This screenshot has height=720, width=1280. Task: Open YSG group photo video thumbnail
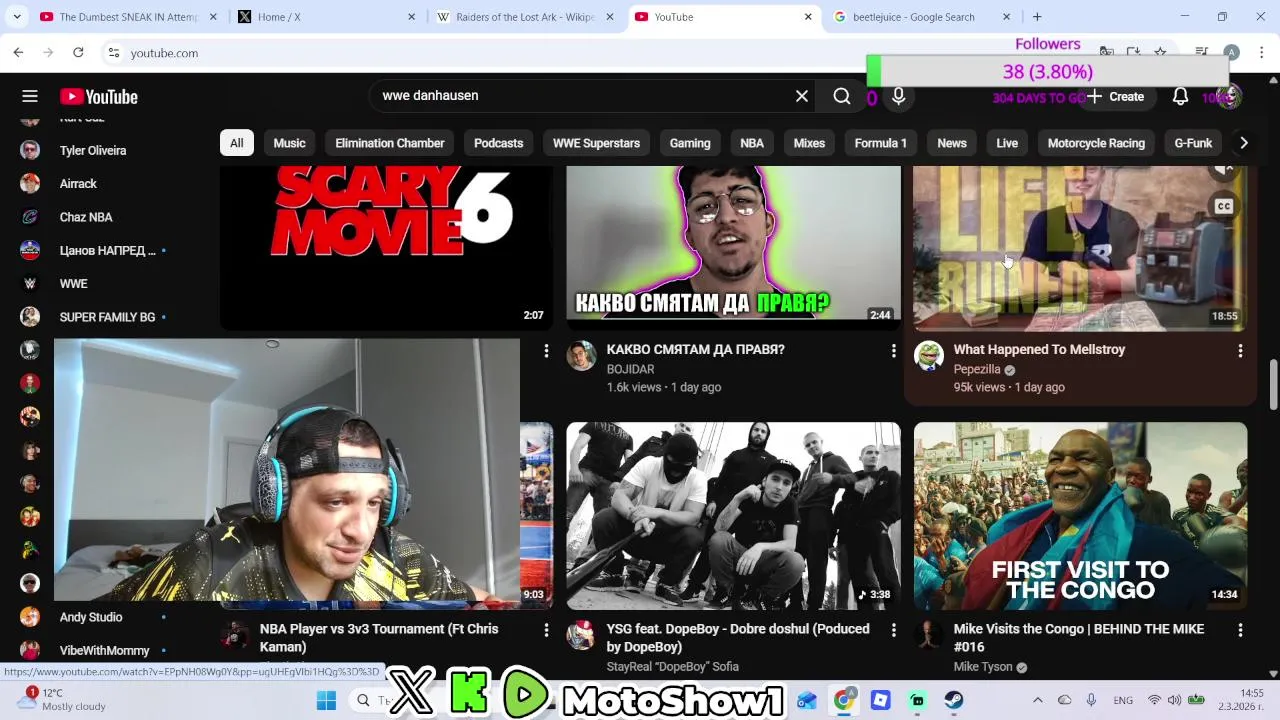(733, 516)
